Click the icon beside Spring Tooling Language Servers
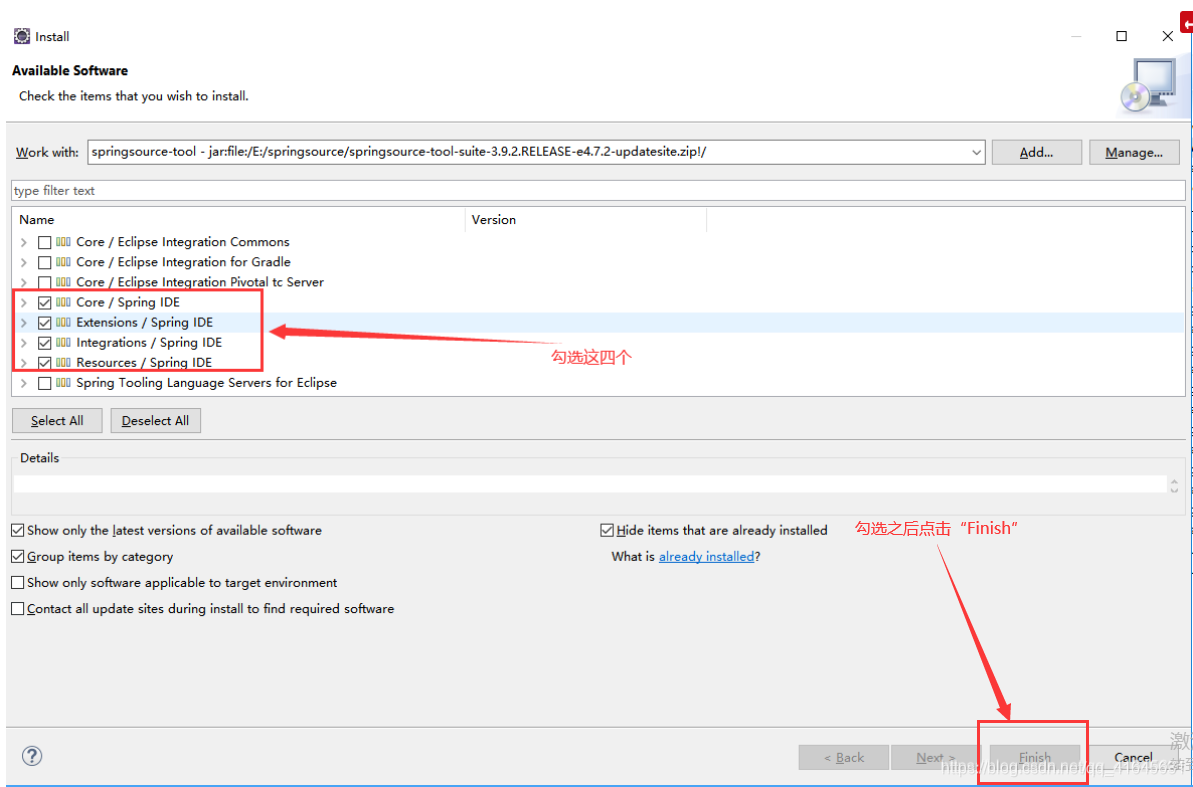The image size is (1193, 787). click(63, 382)
